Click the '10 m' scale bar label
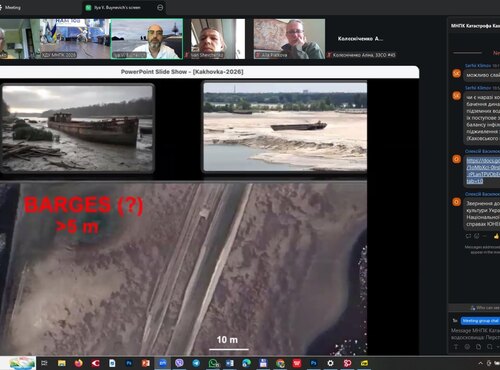 (227, 340)
